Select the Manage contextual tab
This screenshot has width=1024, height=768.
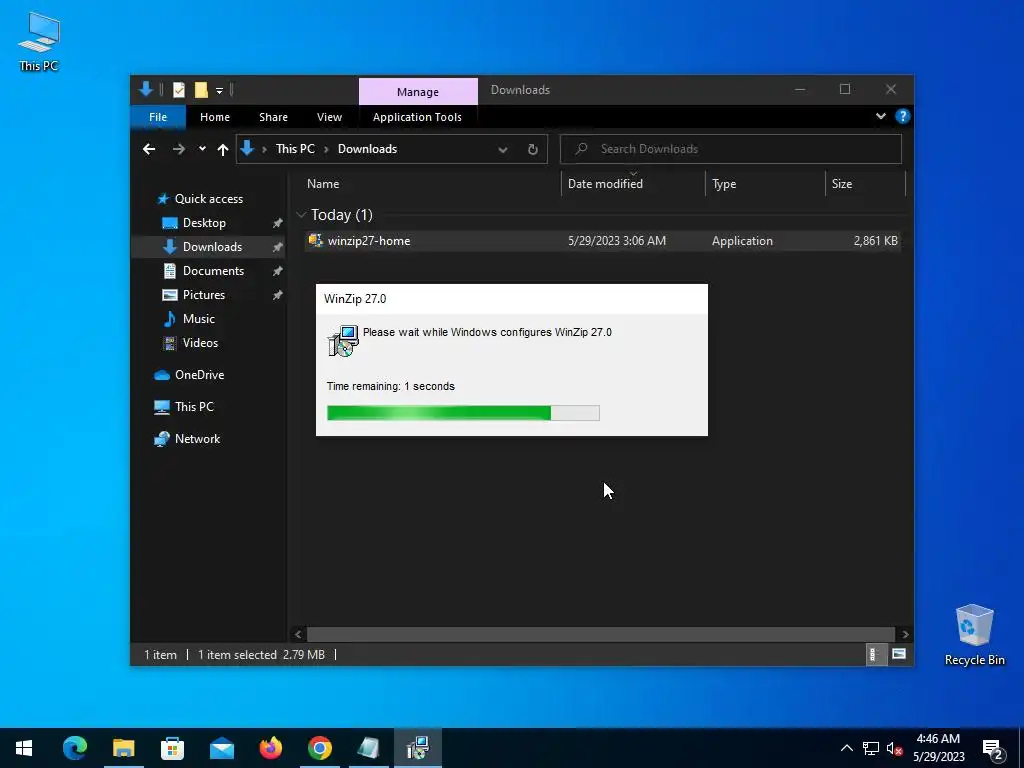(418, 92)
